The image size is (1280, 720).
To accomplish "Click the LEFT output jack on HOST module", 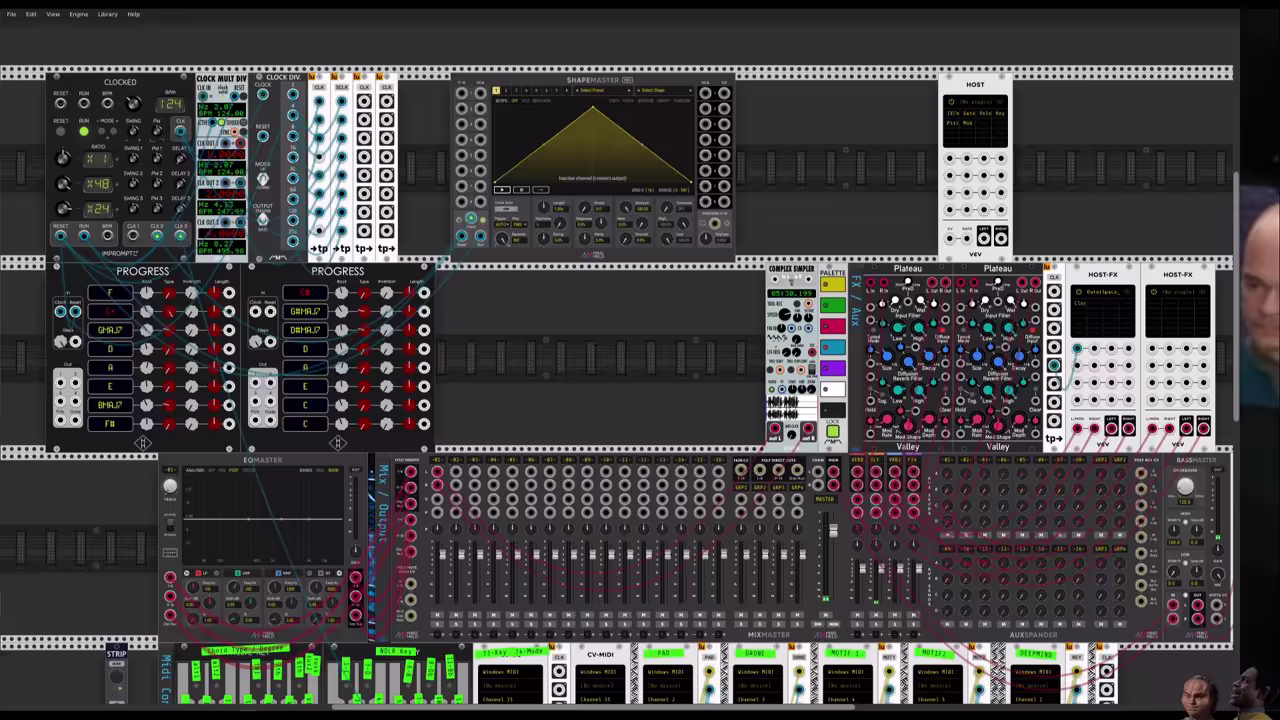I will click(984, 238).
